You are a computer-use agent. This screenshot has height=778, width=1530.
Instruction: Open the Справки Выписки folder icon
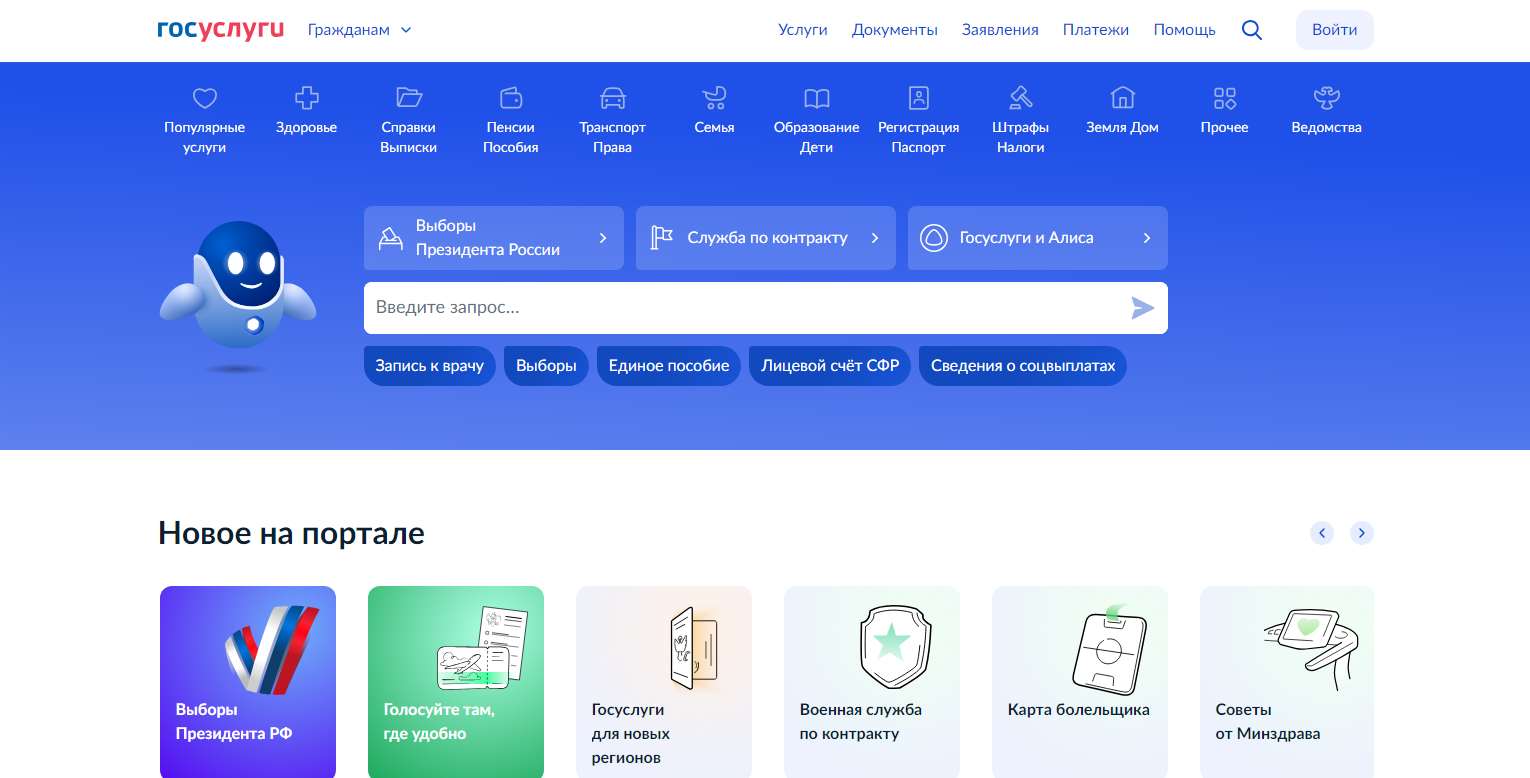point(409,98)
